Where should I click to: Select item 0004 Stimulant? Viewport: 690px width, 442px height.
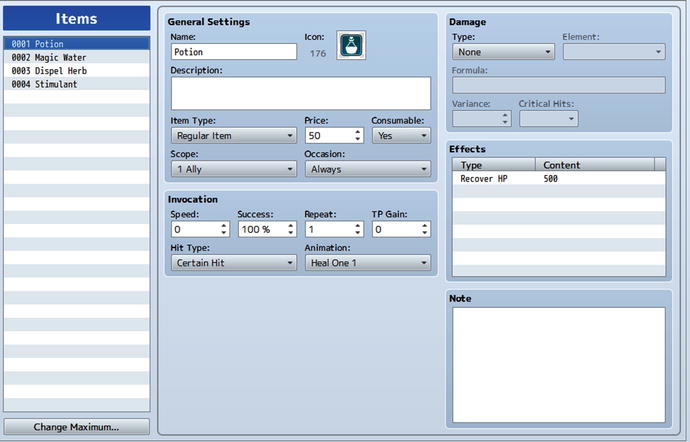pyautogui.click(x=77, y=84)
